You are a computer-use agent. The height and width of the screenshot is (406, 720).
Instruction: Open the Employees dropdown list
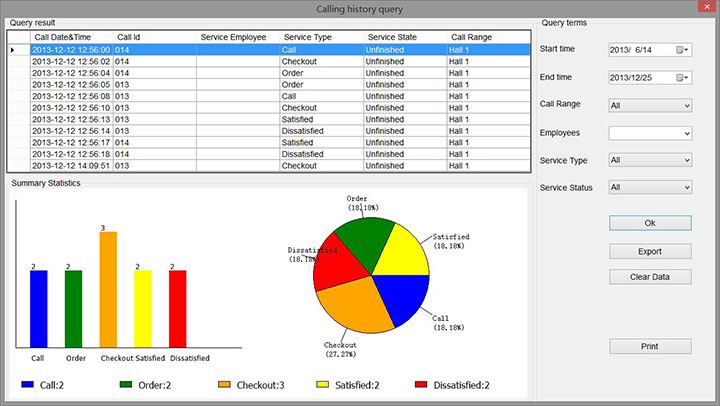[x=686, y=133]
